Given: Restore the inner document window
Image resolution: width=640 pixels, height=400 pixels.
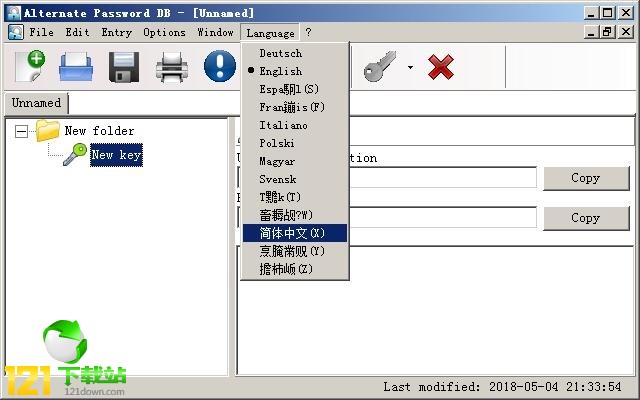Looking at the screenshot, I should 607,31.
